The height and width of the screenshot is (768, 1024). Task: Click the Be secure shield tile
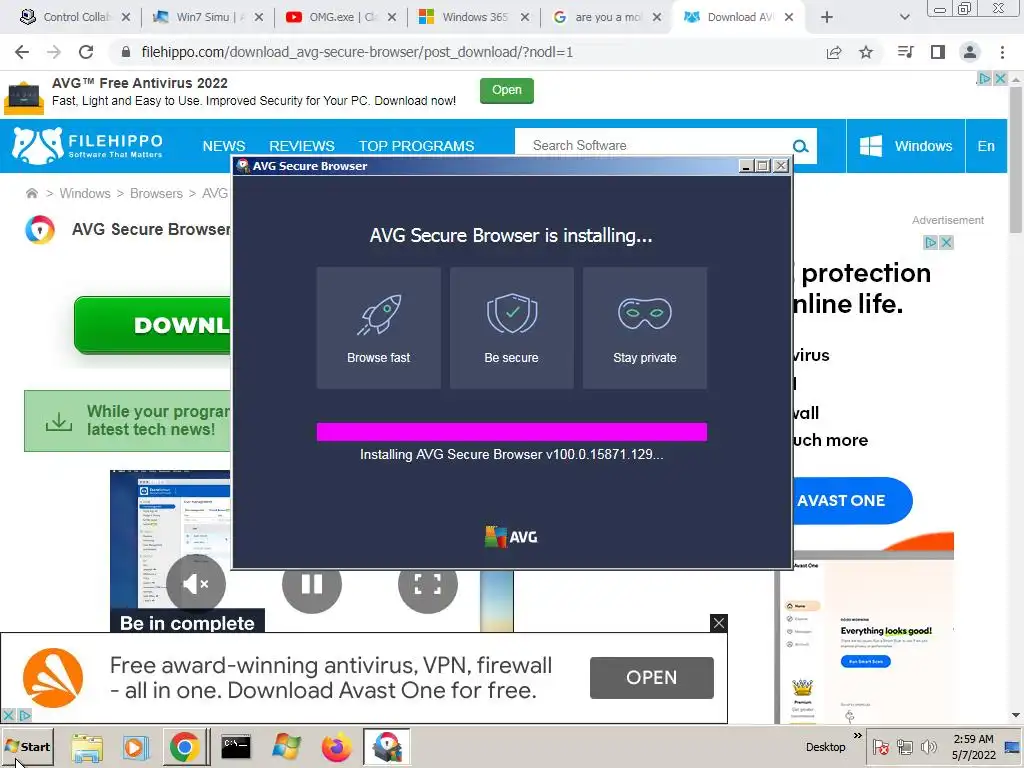point(511,328)
